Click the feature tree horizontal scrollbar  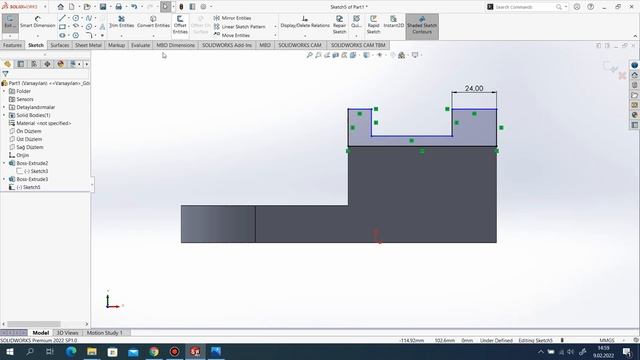click(34, 324)
